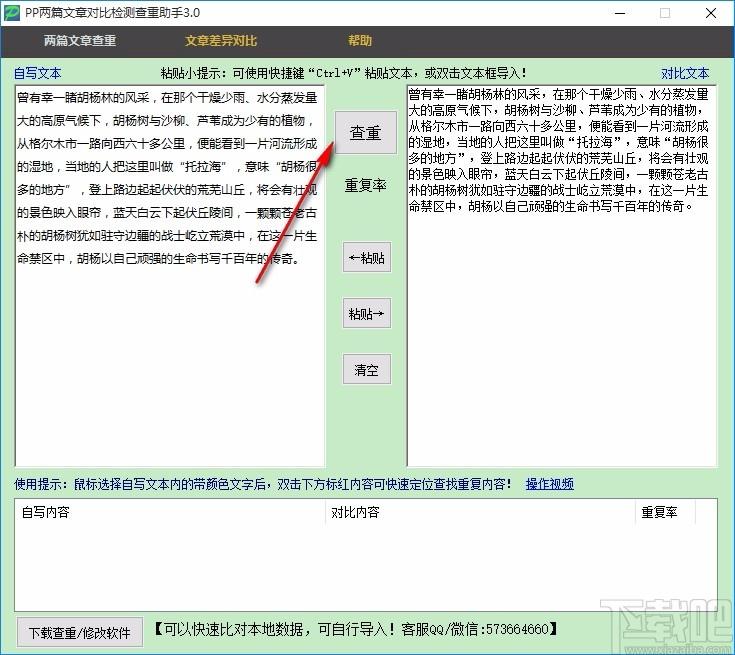Viewport: 735px width, 655px height.
Task: Switch to the 文章差异对比 tab
Action: (221, 41)
